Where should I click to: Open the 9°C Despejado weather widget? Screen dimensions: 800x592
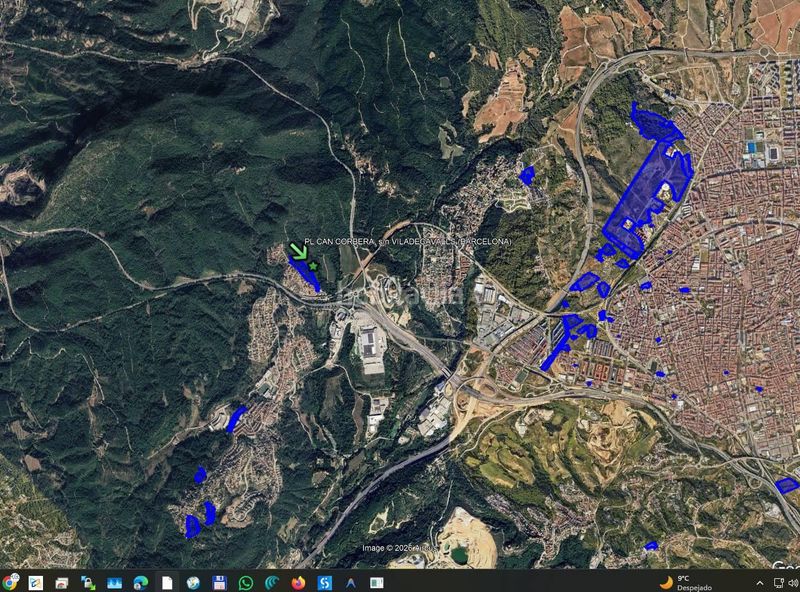click(686, 583)
